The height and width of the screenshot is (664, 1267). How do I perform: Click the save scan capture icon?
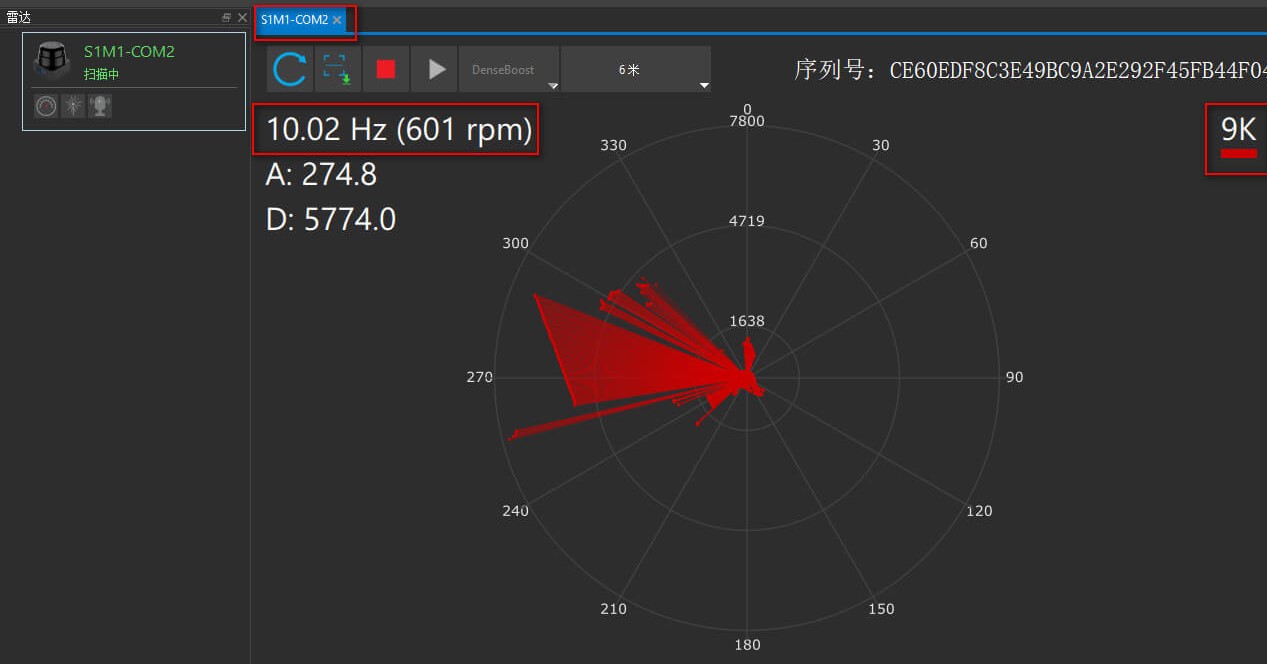[x=337, y=69]
